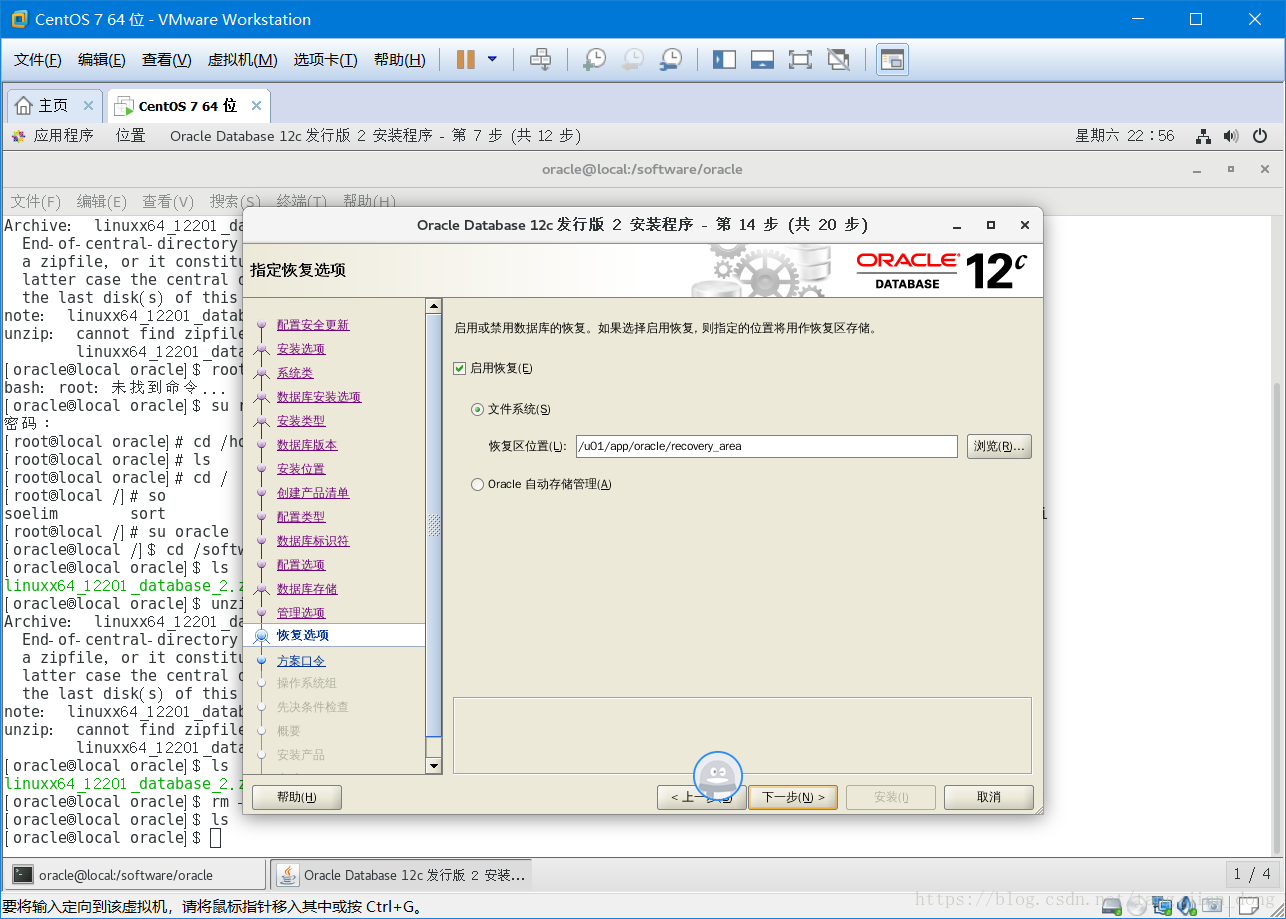Screen dimensions: 1286x919
Task: Toggle the 启用恢复 checkbox
Action: point(460,368)
